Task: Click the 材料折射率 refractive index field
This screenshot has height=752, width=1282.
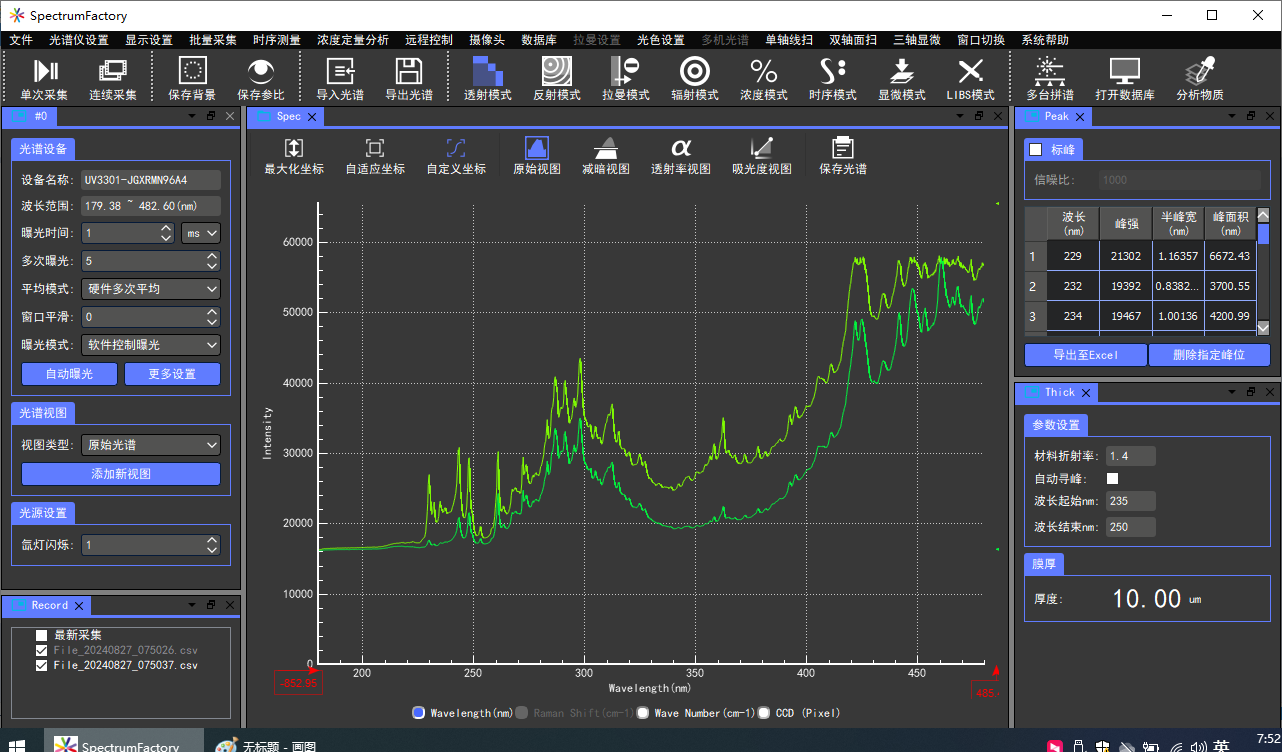Action: pyautogui.click(x=1130, y=456)
